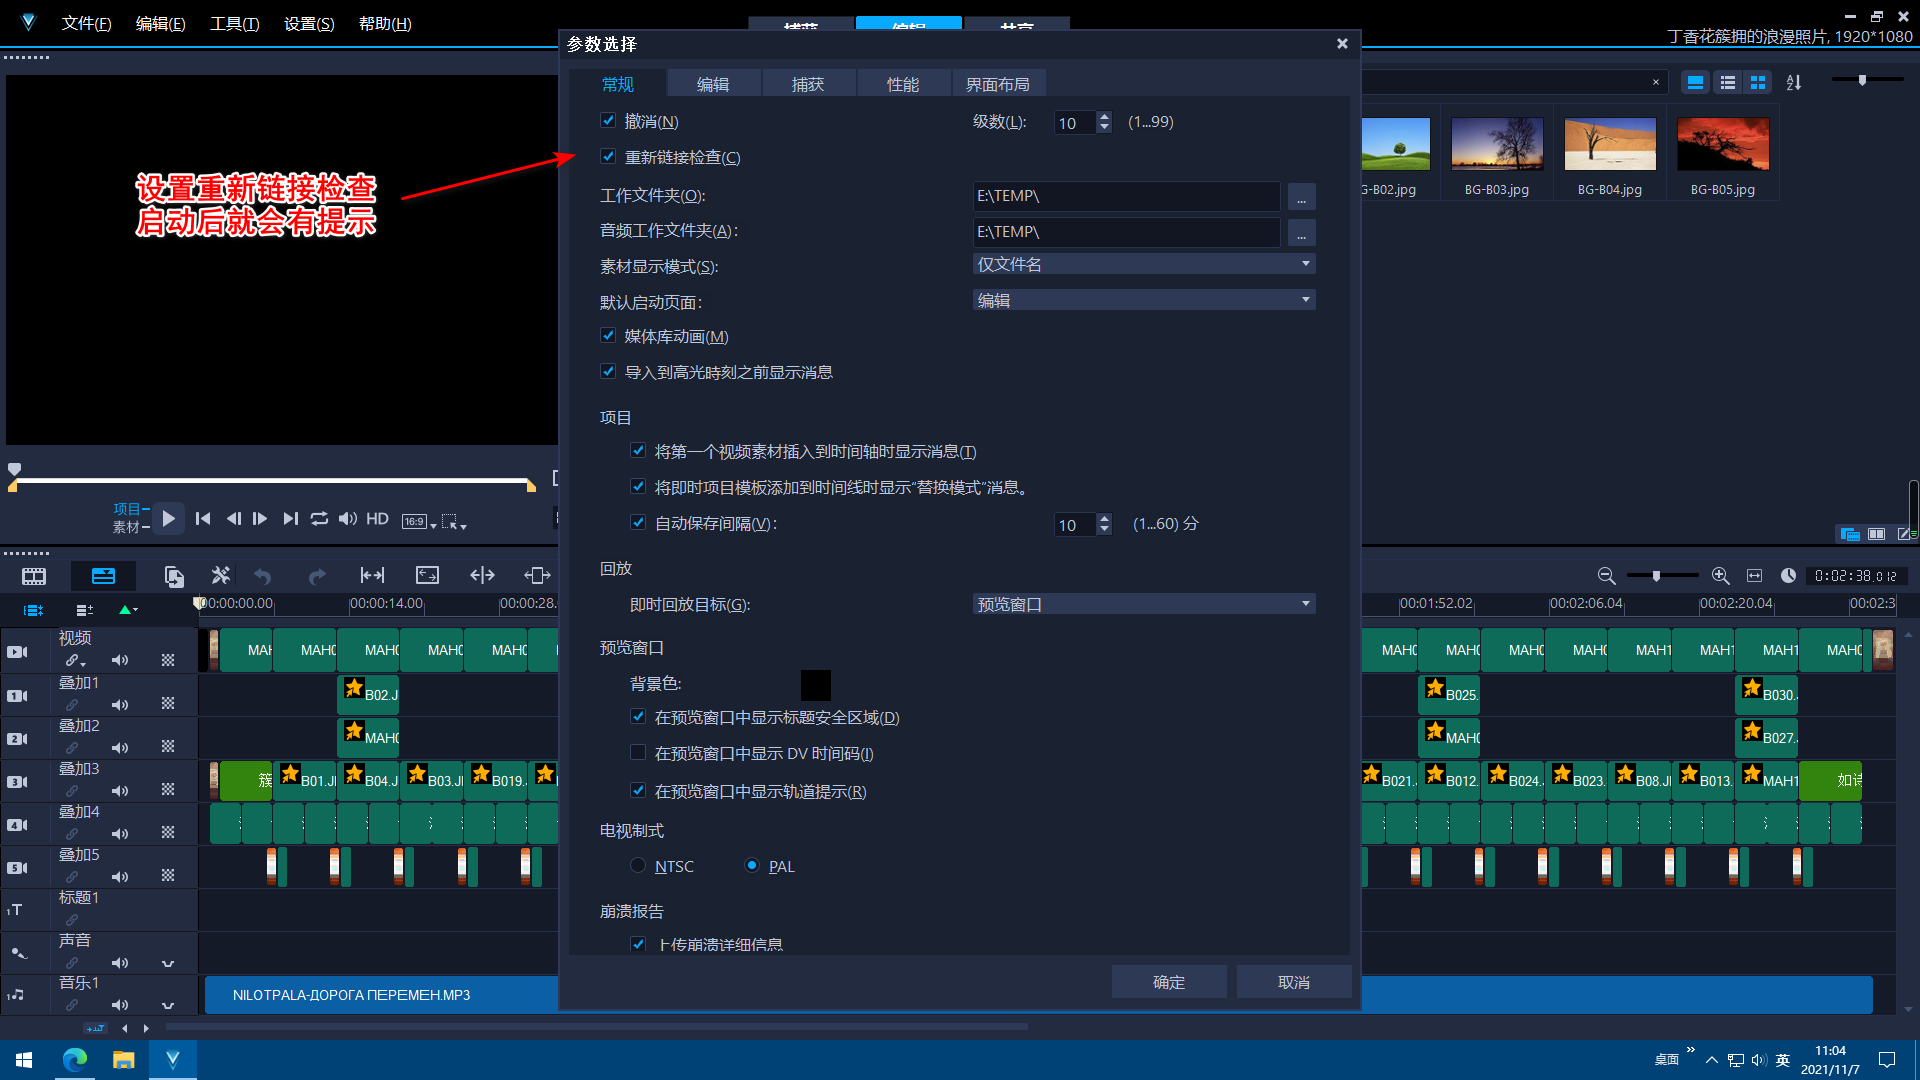Click the 确定 button
The height and width of the screenshot is (1080, 1920).
pyautogui.click(x=1169, y=983)
